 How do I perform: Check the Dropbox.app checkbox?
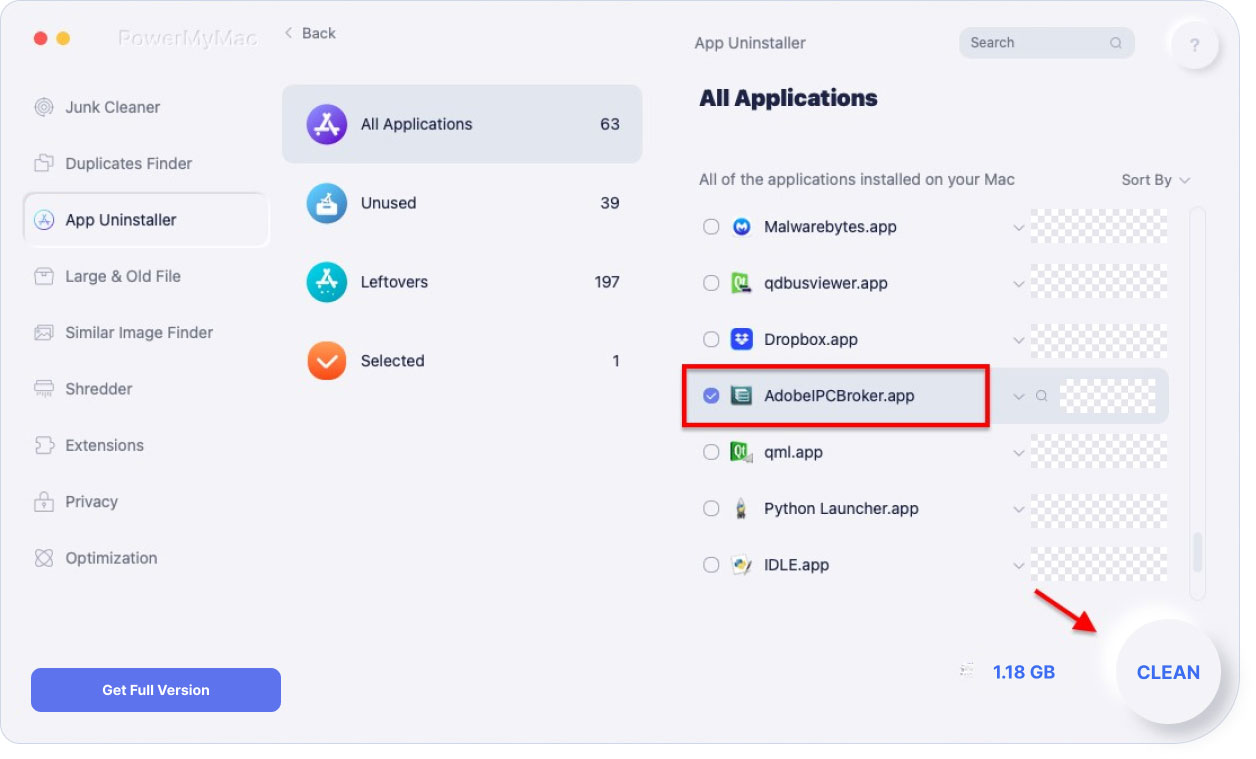click(711, 339)
